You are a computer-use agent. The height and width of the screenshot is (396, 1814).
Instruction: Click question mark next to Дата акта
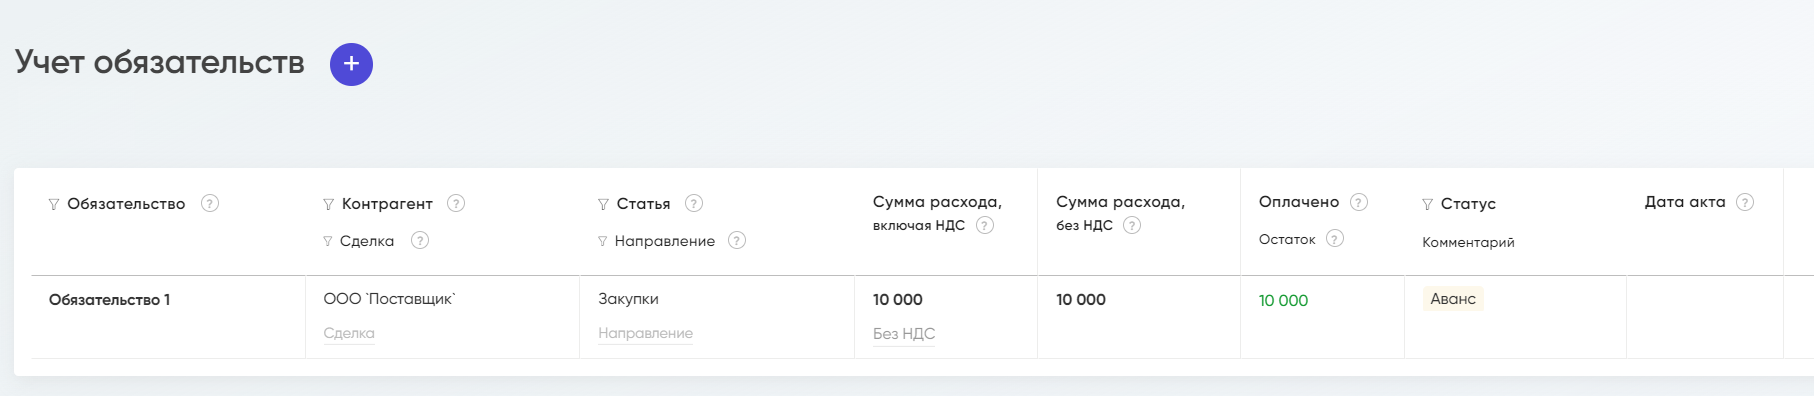pos(1745,202)
